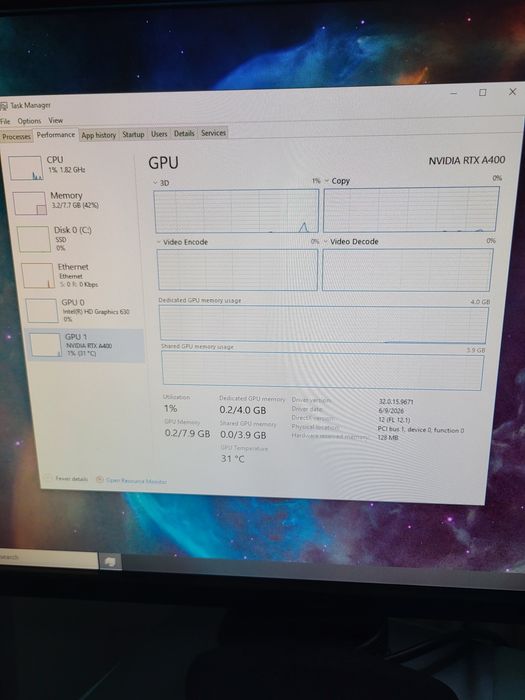Select the Performance tab
This screenshot has width=525, height=700.
56,135
